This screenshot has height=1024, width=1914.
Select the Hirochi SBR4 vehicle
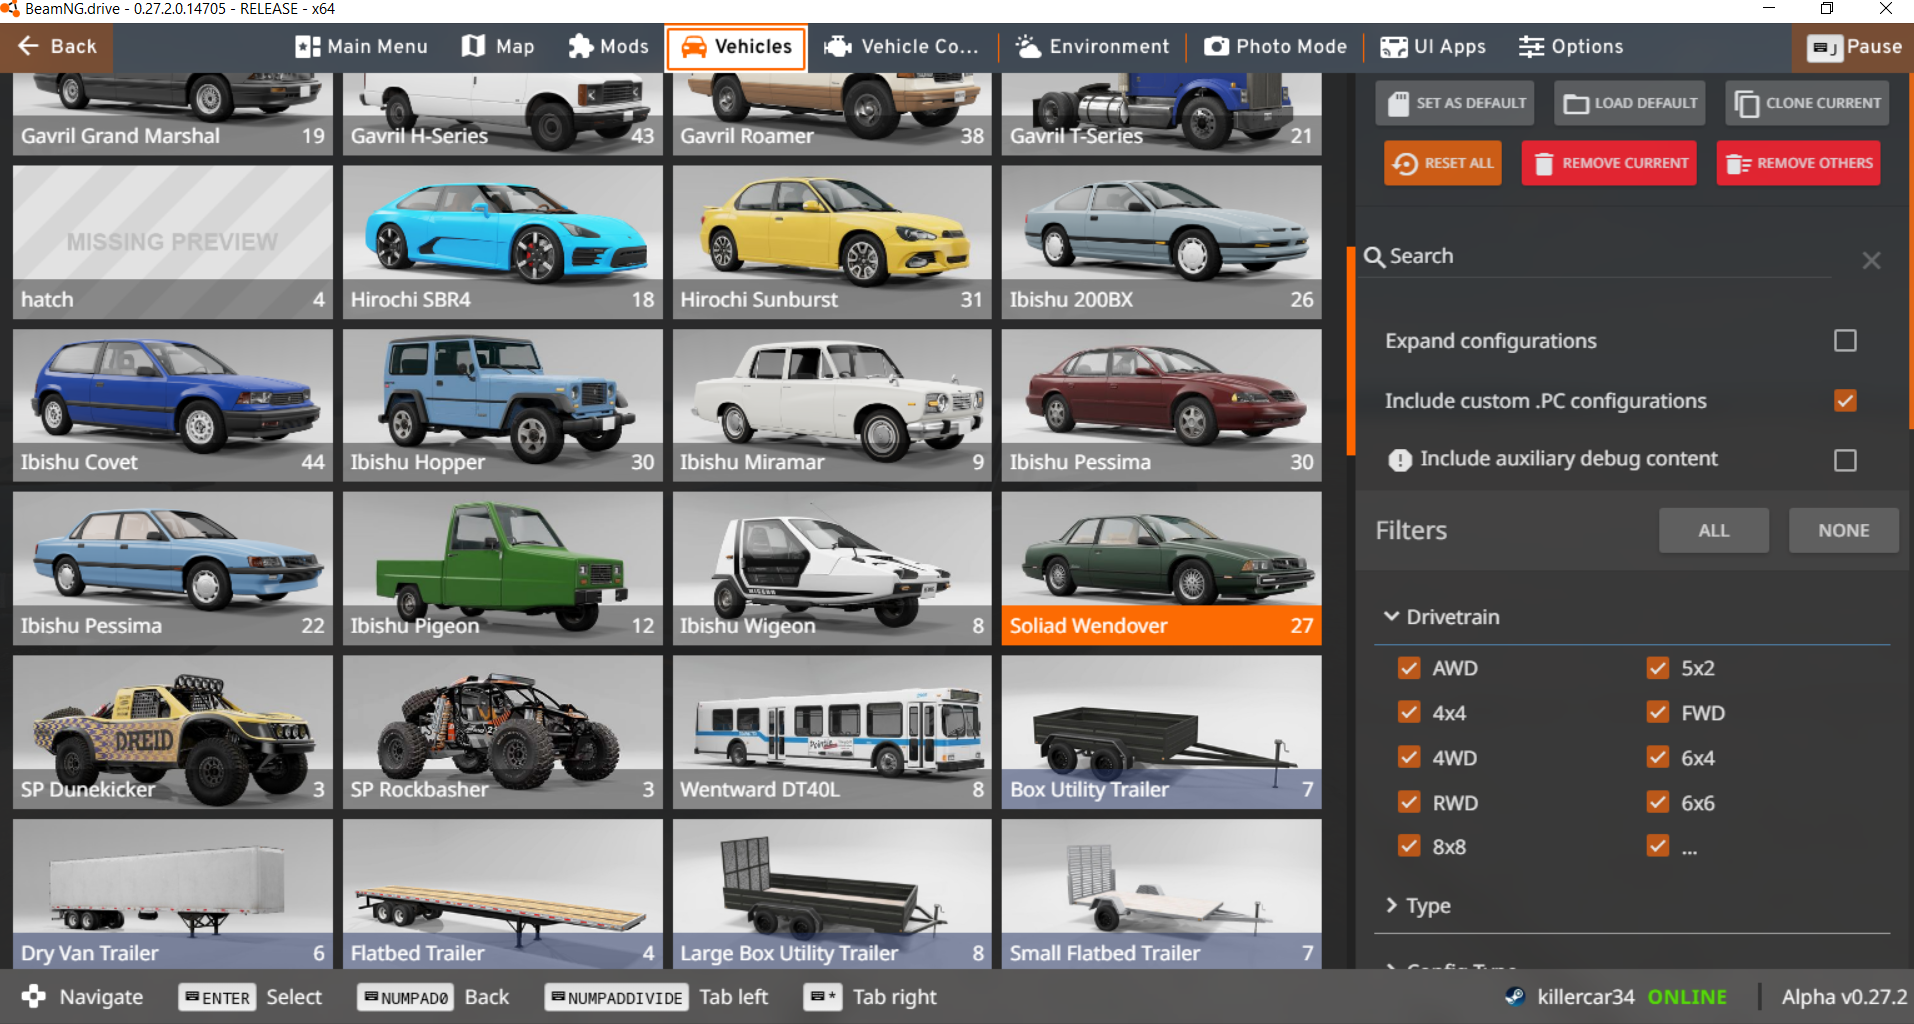(502, 242)
